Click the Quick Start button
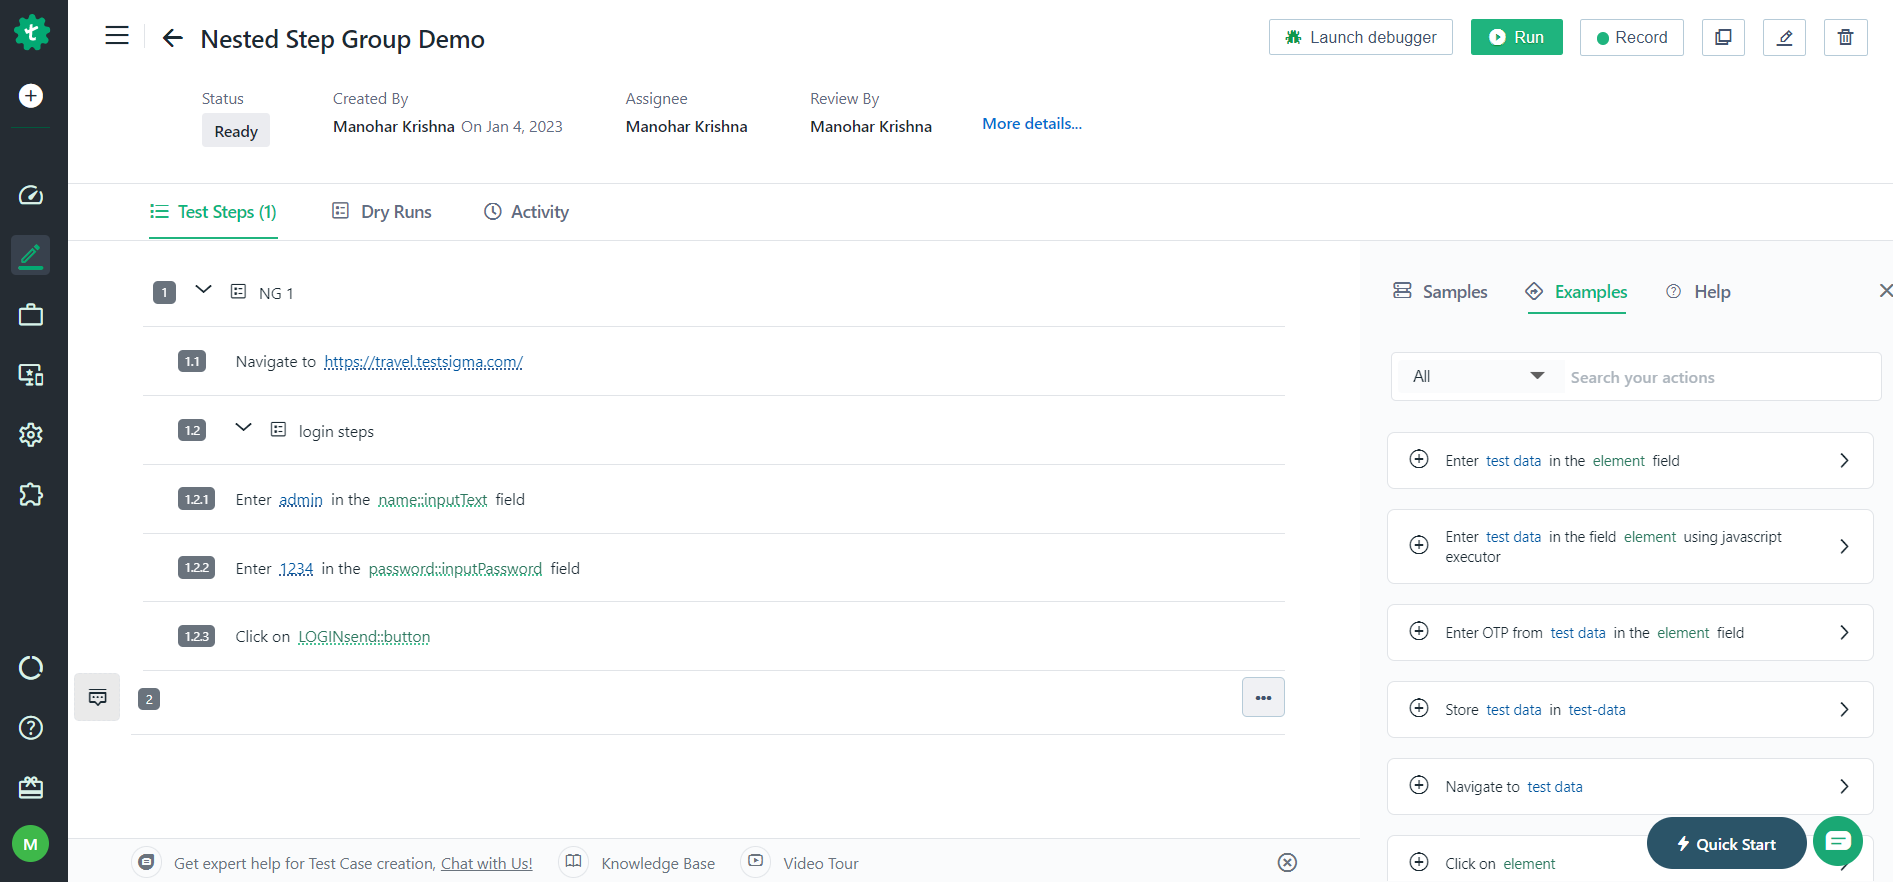The height and width of the screenshot is (882, 1893). tap(1727, 844)
